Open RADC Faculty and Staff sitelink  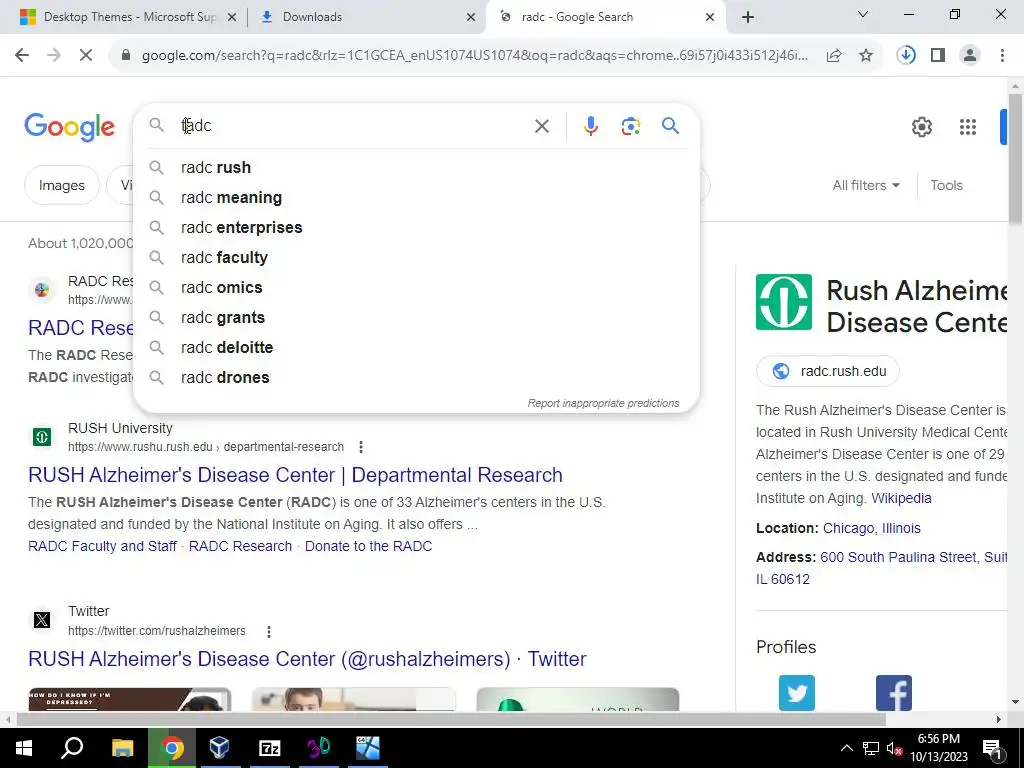pos(103,547)
